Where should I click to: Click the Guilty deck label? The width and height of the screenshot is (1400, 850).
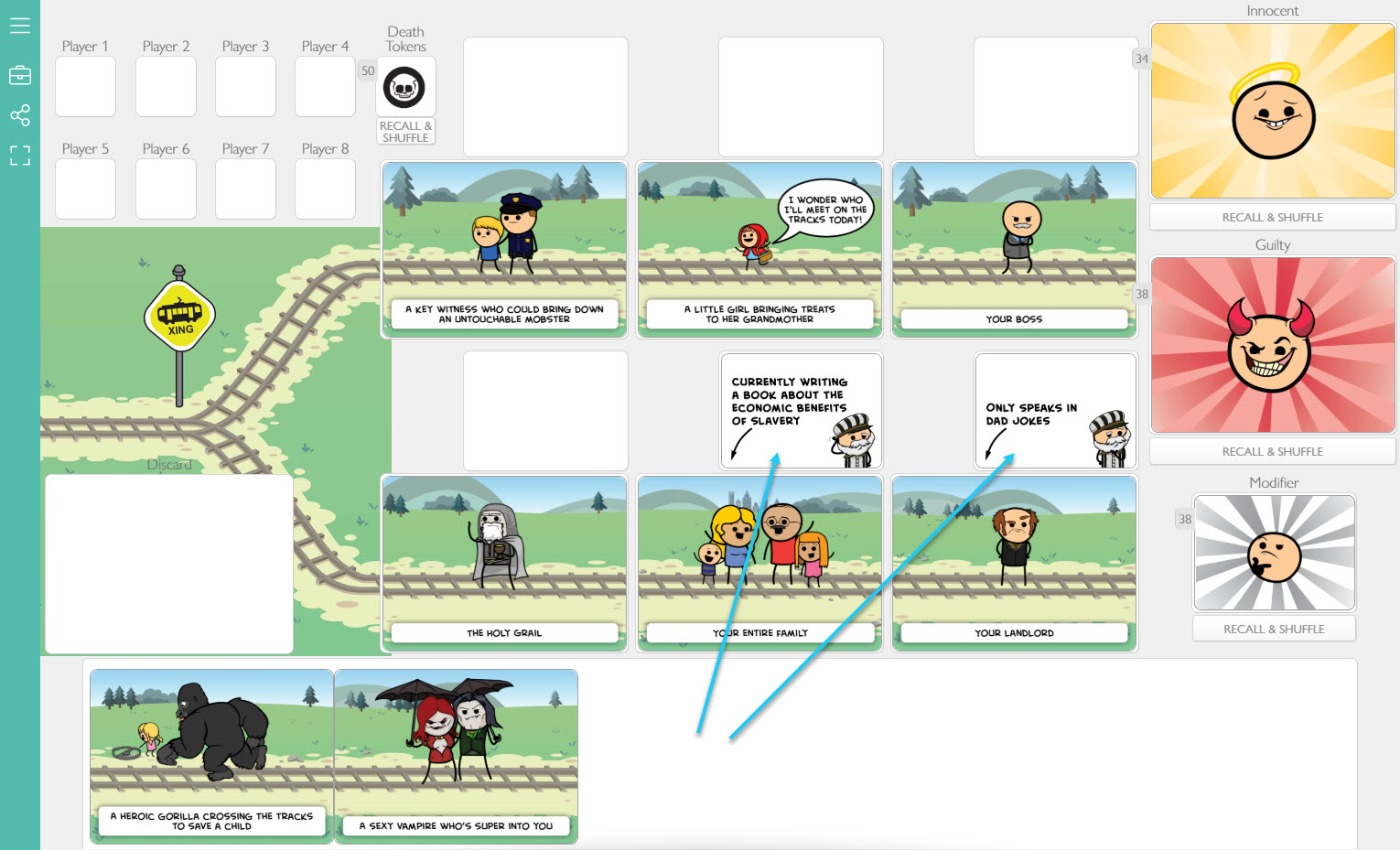(1272, 245)
